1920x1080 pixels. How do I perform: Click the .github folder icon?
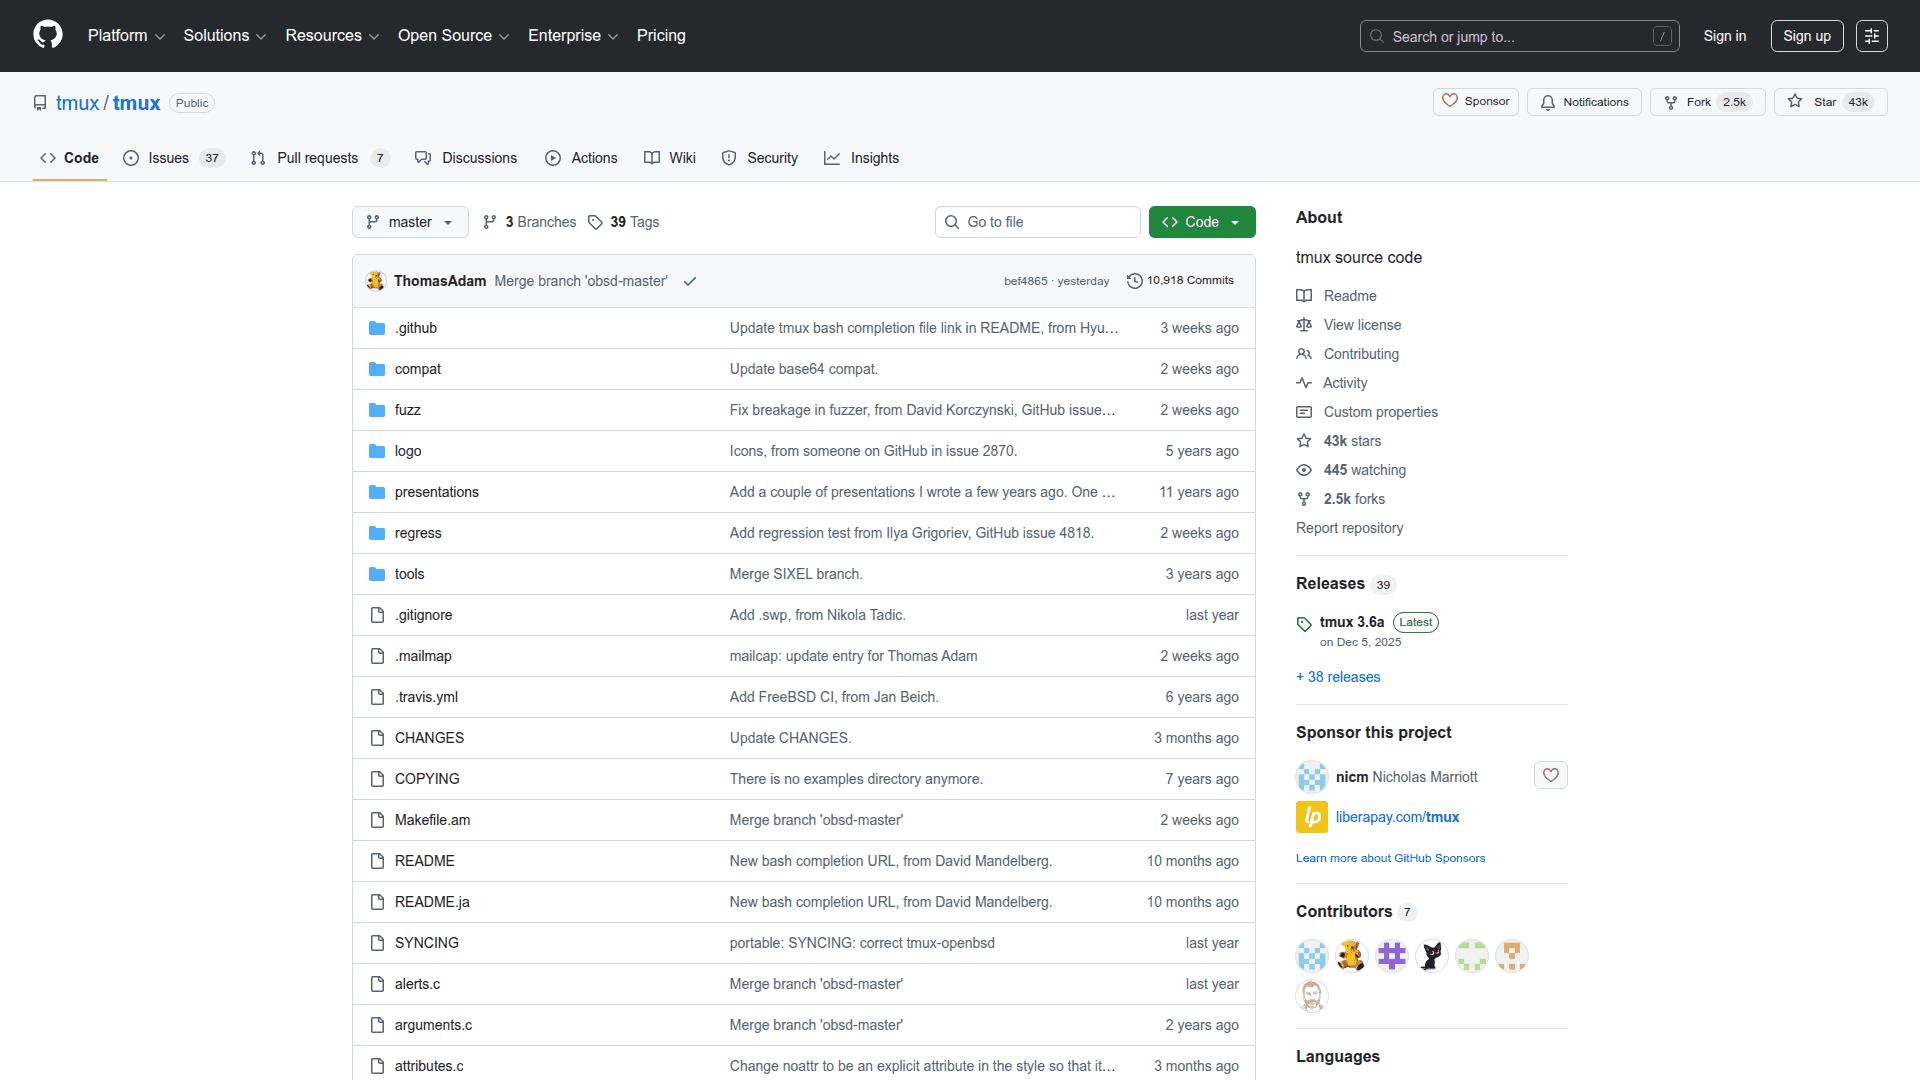377,328
